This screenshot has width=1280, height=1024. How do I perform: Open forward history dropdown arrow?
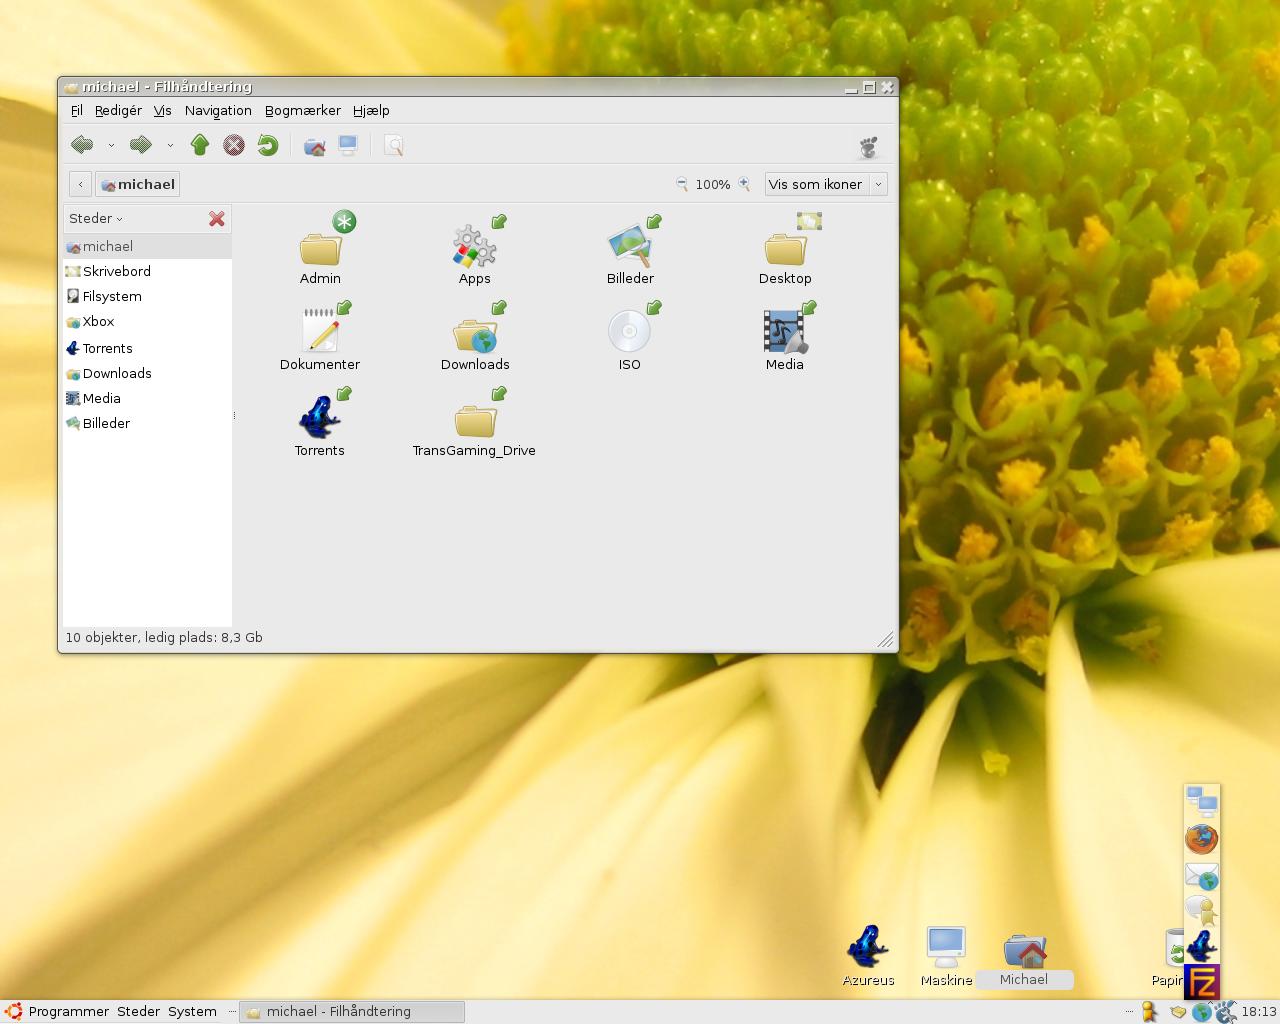(x=170, y=146)
